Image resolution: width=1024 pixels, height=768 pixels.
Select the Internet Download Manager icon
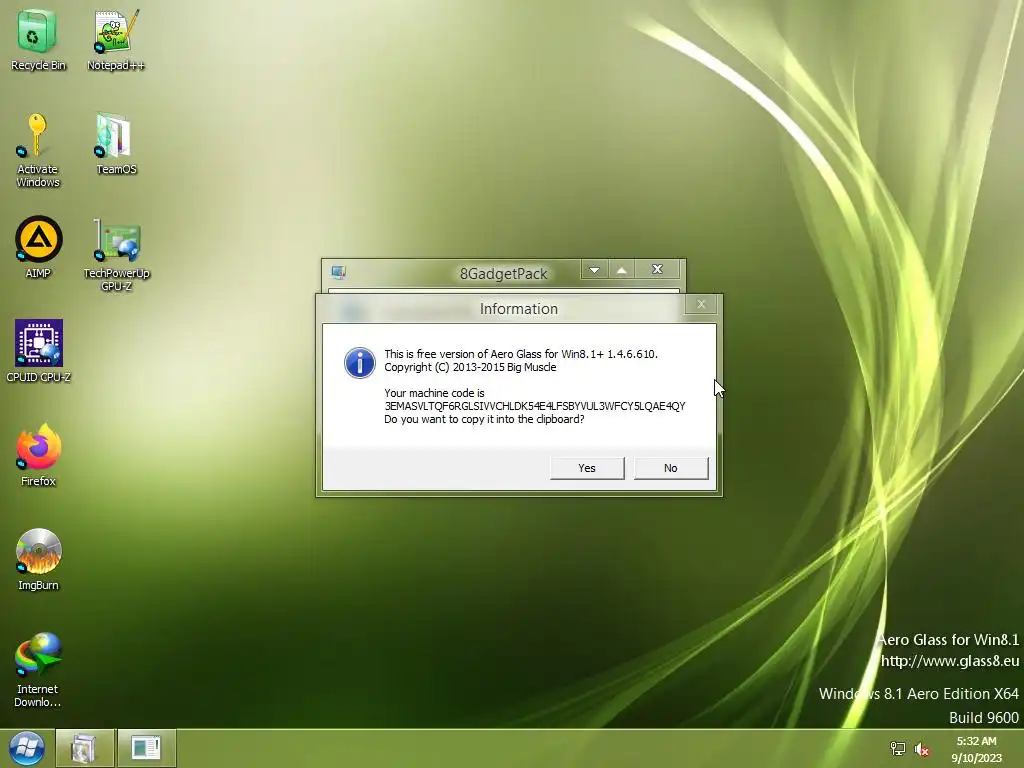pos(38,669)
